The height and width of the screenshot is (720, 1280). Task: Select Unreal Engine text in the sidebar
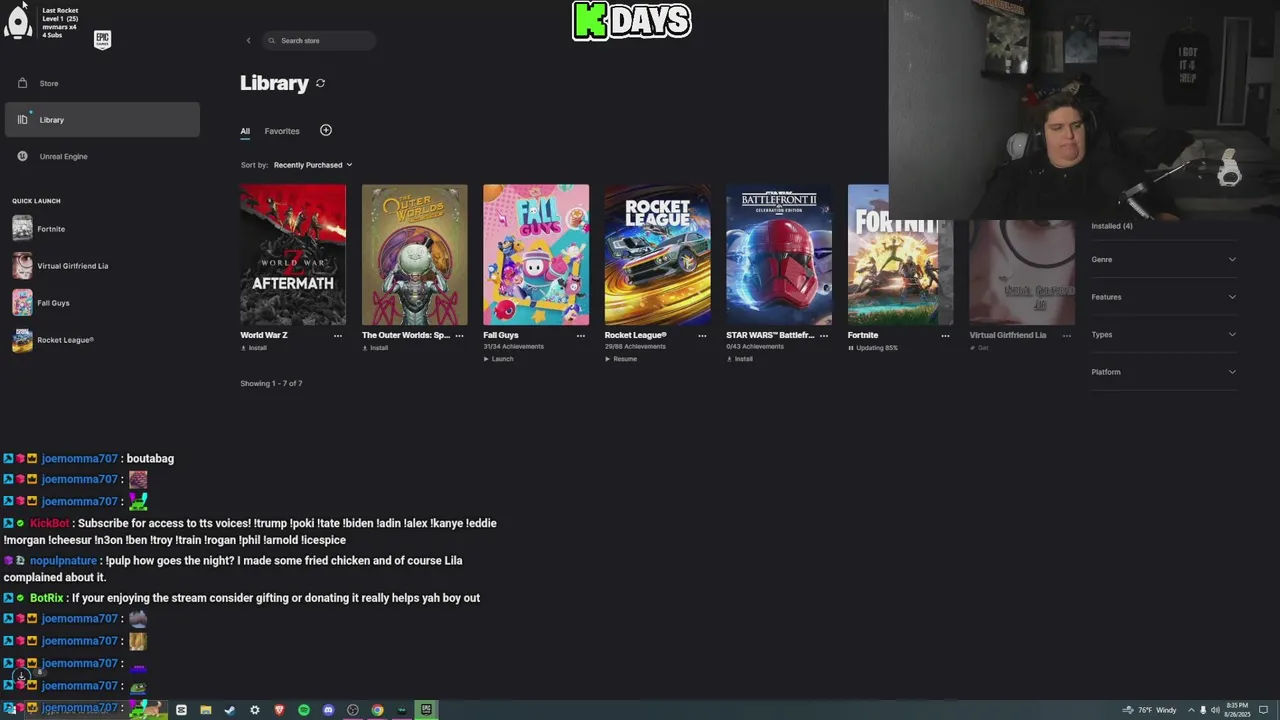63,156
